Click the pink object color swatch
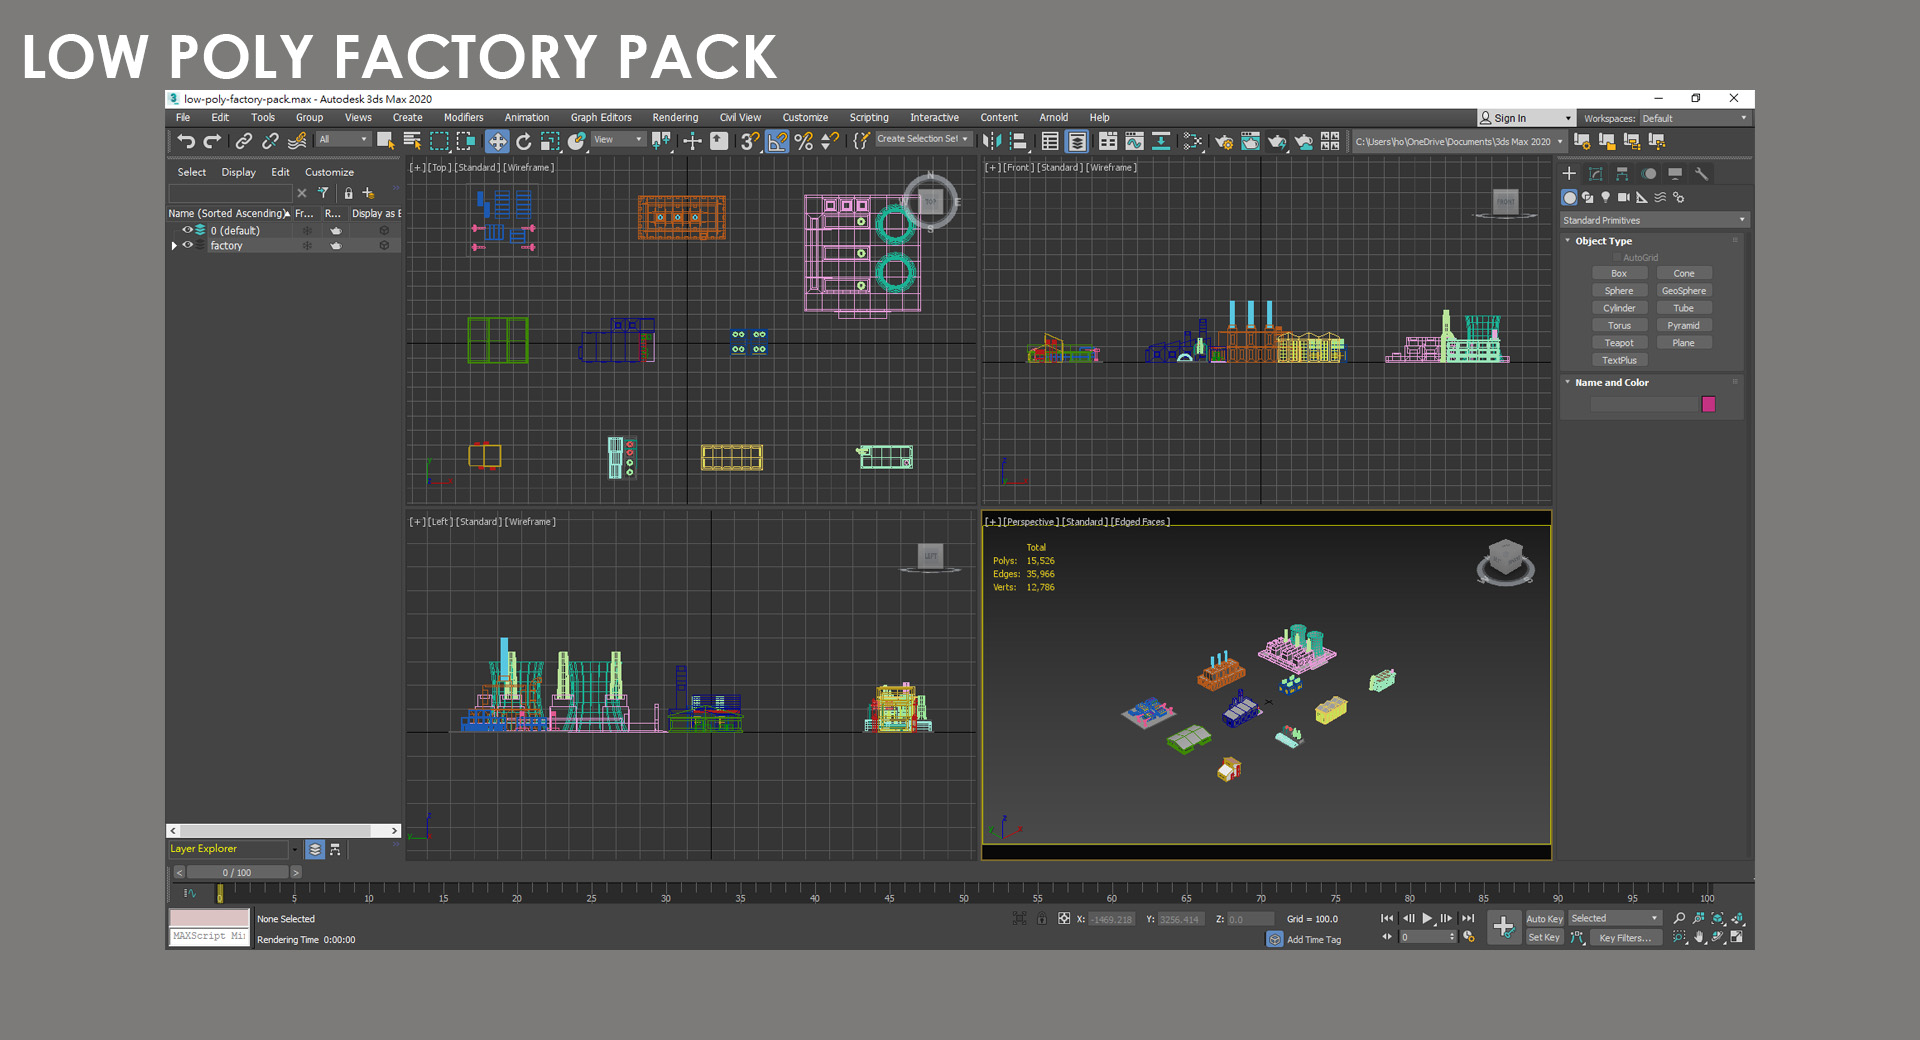Viewport: 1920px width, 1040px height. [1708, 404]
